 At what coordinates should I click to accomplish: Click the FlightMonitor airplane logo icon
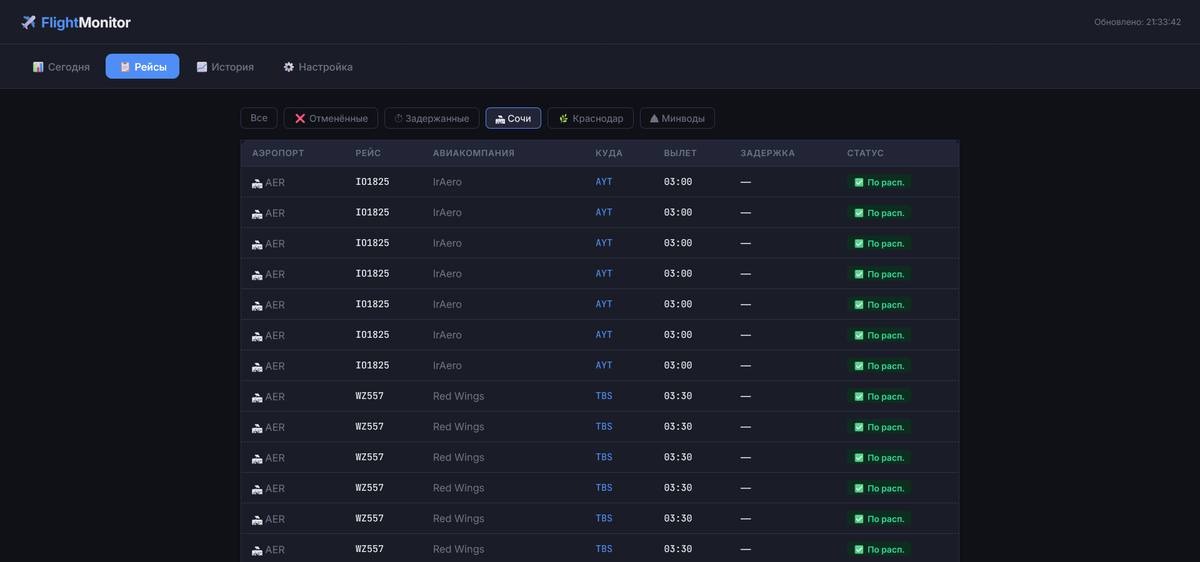(29, 22)
